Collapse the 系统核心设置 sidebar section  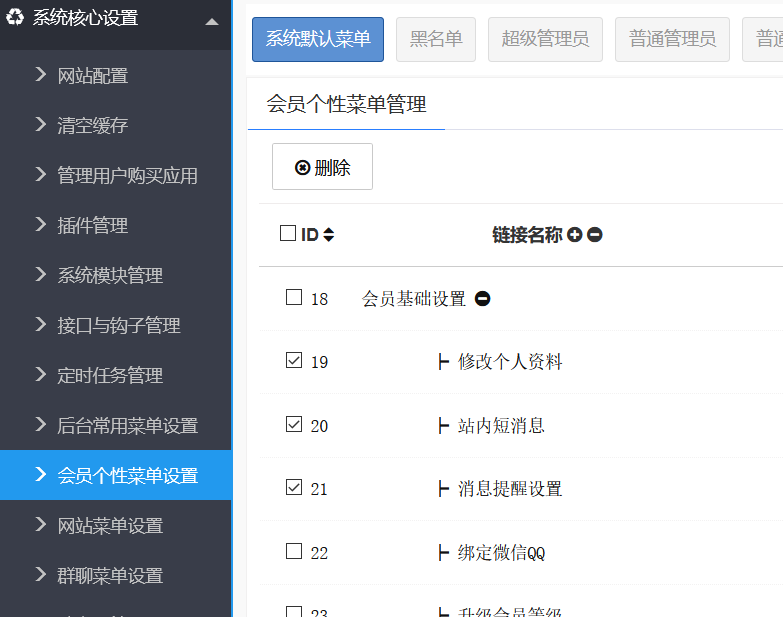point(211,21)
